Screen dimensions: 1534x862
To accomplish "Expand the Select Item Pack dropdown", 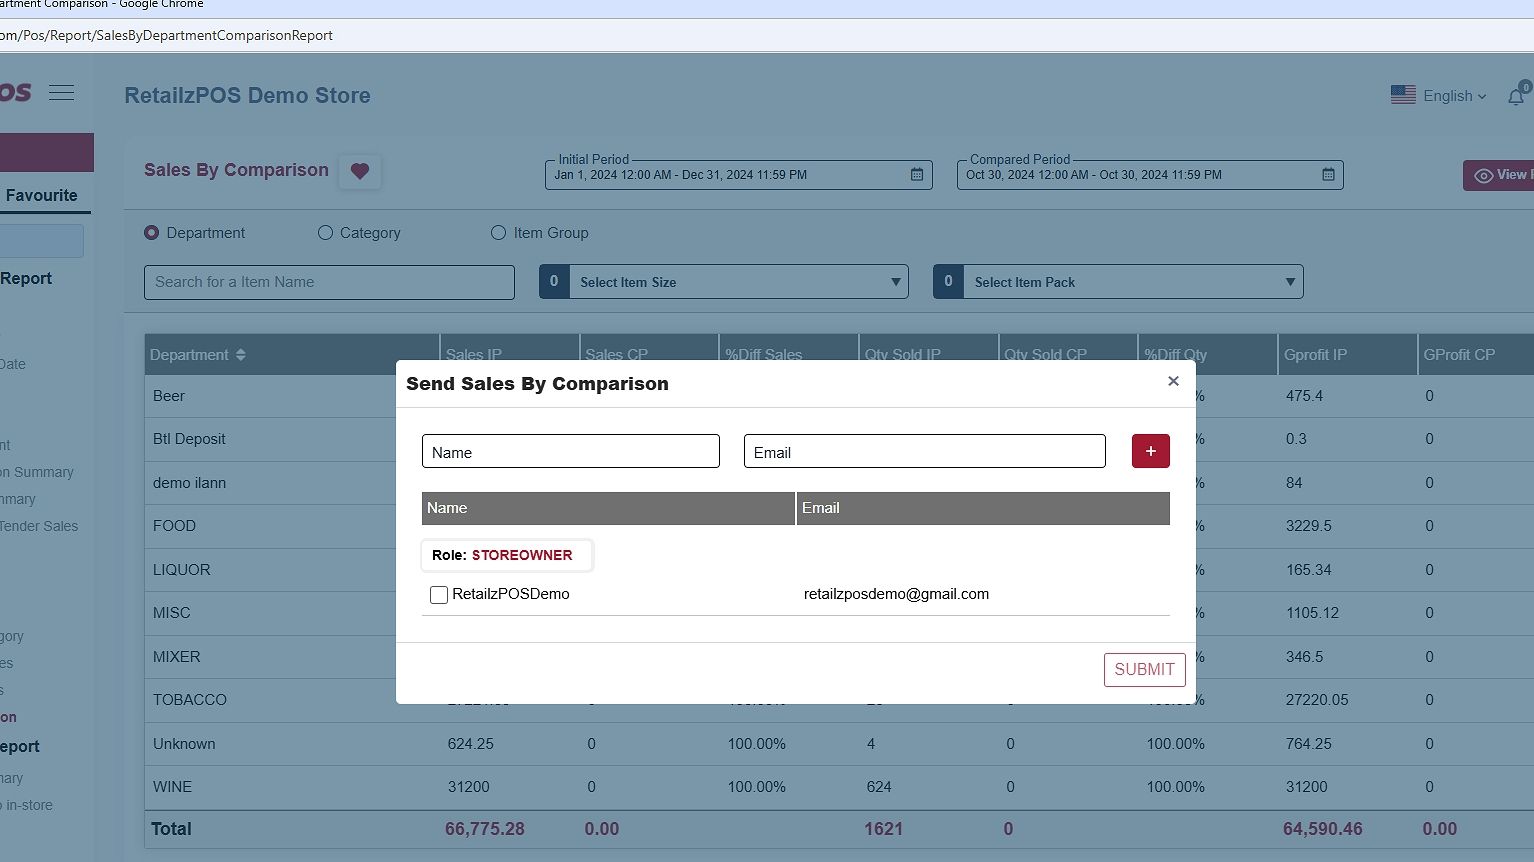I will (x=1289, y=282).
